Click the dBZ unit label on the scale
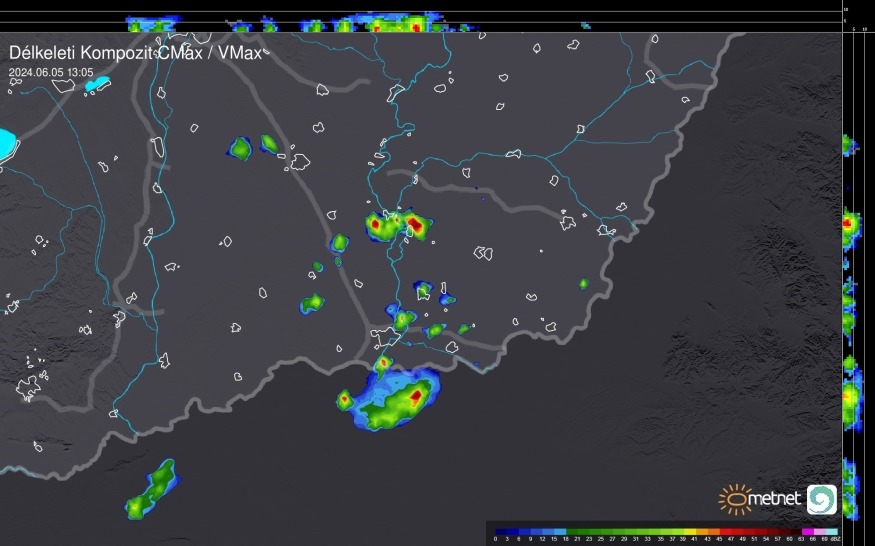The image size is (875, 546). 835,539
